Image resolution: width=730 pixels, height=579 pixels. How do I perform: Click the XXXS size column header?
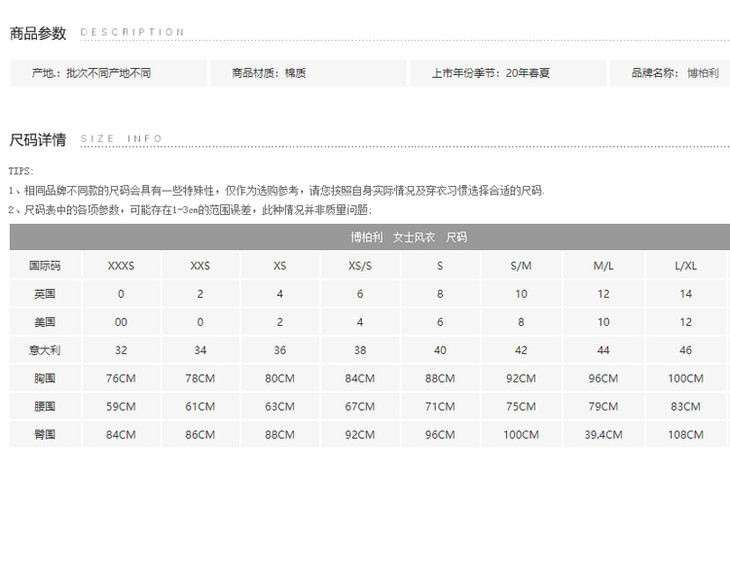click(121, 266)
